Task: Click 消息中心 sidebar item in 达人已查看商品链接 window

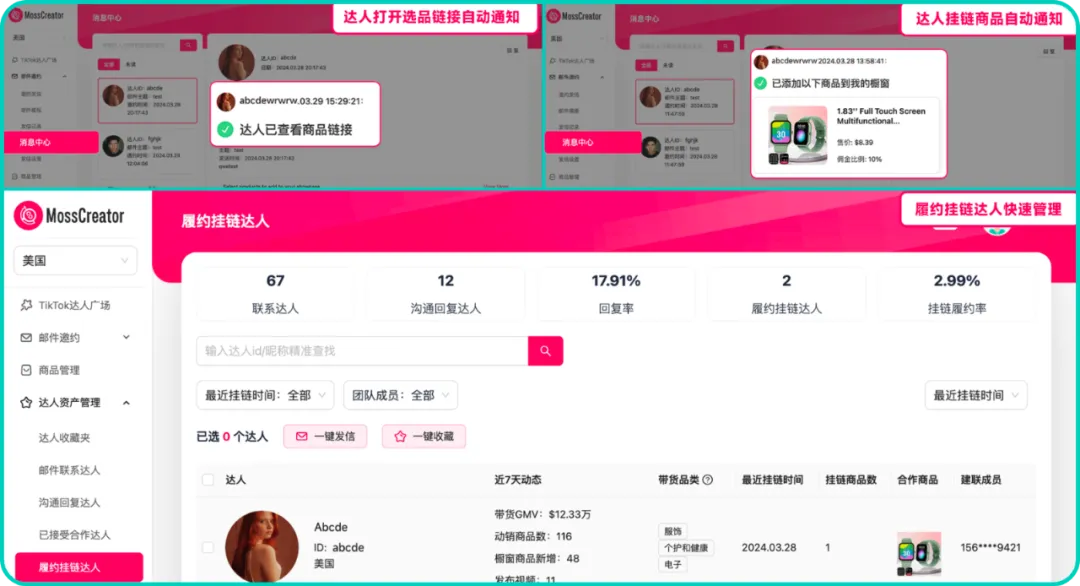Action: coord(51,142)
